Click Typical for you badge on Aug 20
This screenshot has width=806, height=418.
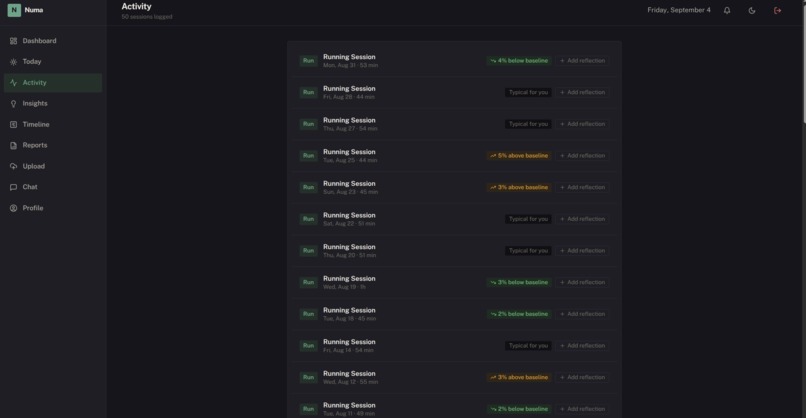pyautogui.click(x=528, y=251)
